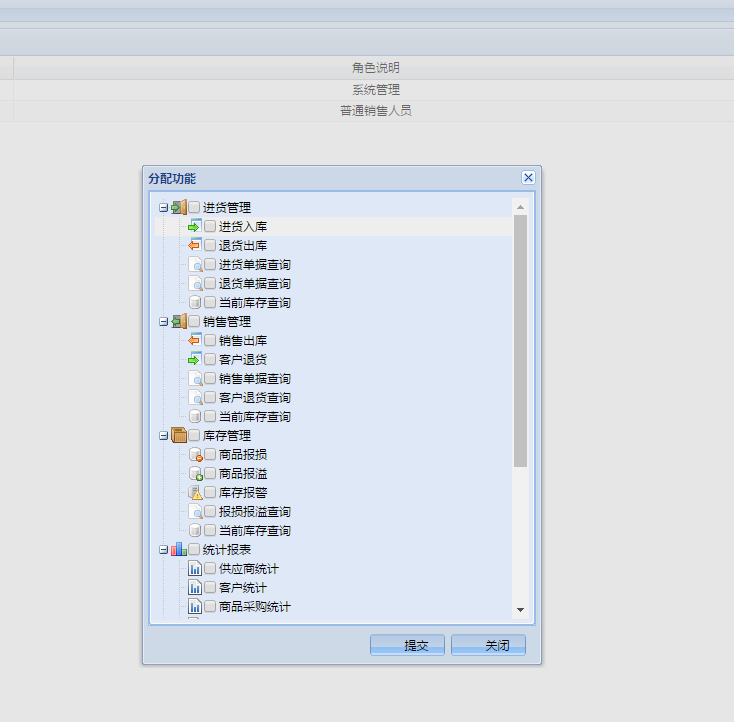Check the 库存报警 checkbox
Screen dimensions: 734x722
210,492
